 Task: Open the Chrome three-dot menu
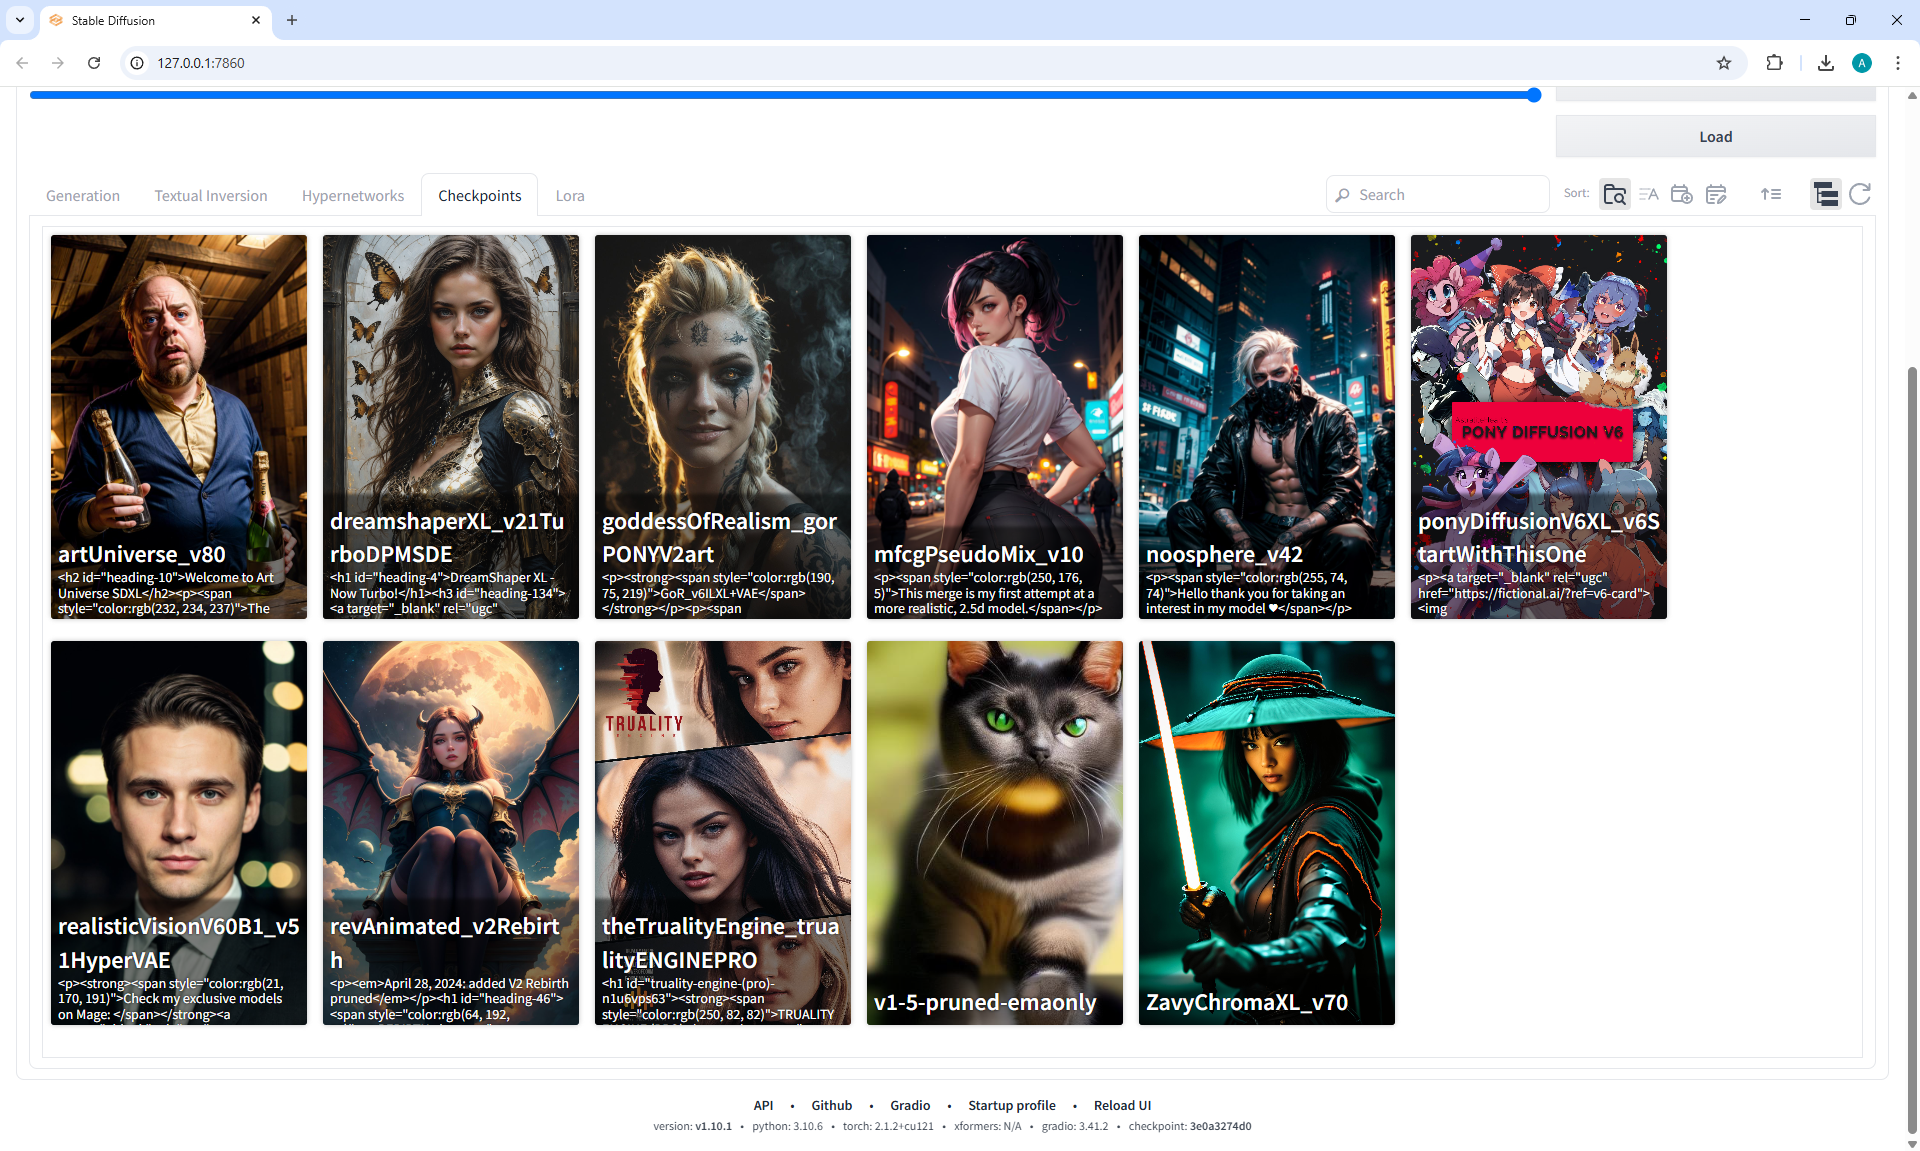(1898, 63)
